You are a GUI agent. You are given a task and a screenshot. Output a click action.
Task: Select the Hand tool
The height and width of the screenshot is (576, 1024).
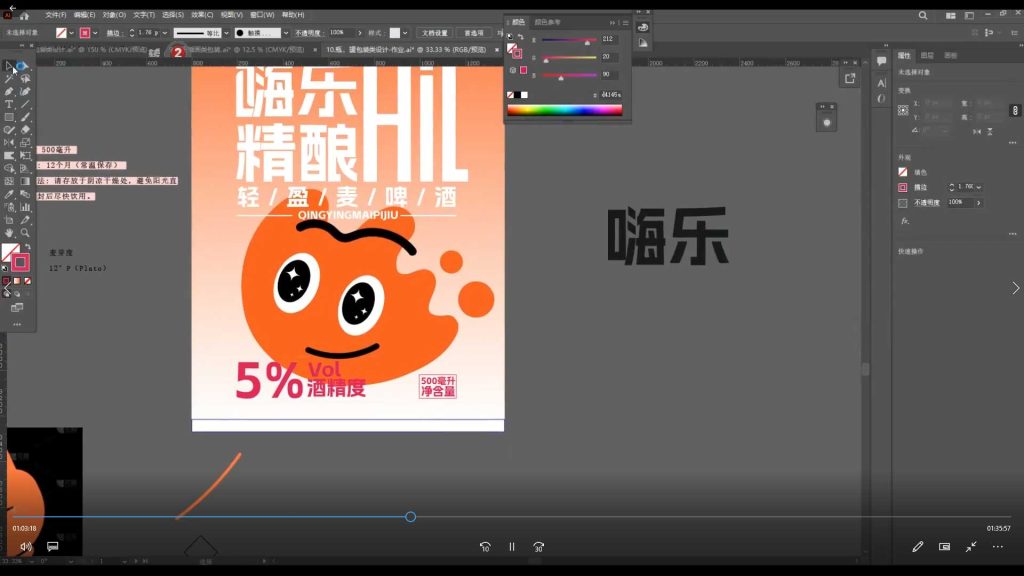[7, 234]
